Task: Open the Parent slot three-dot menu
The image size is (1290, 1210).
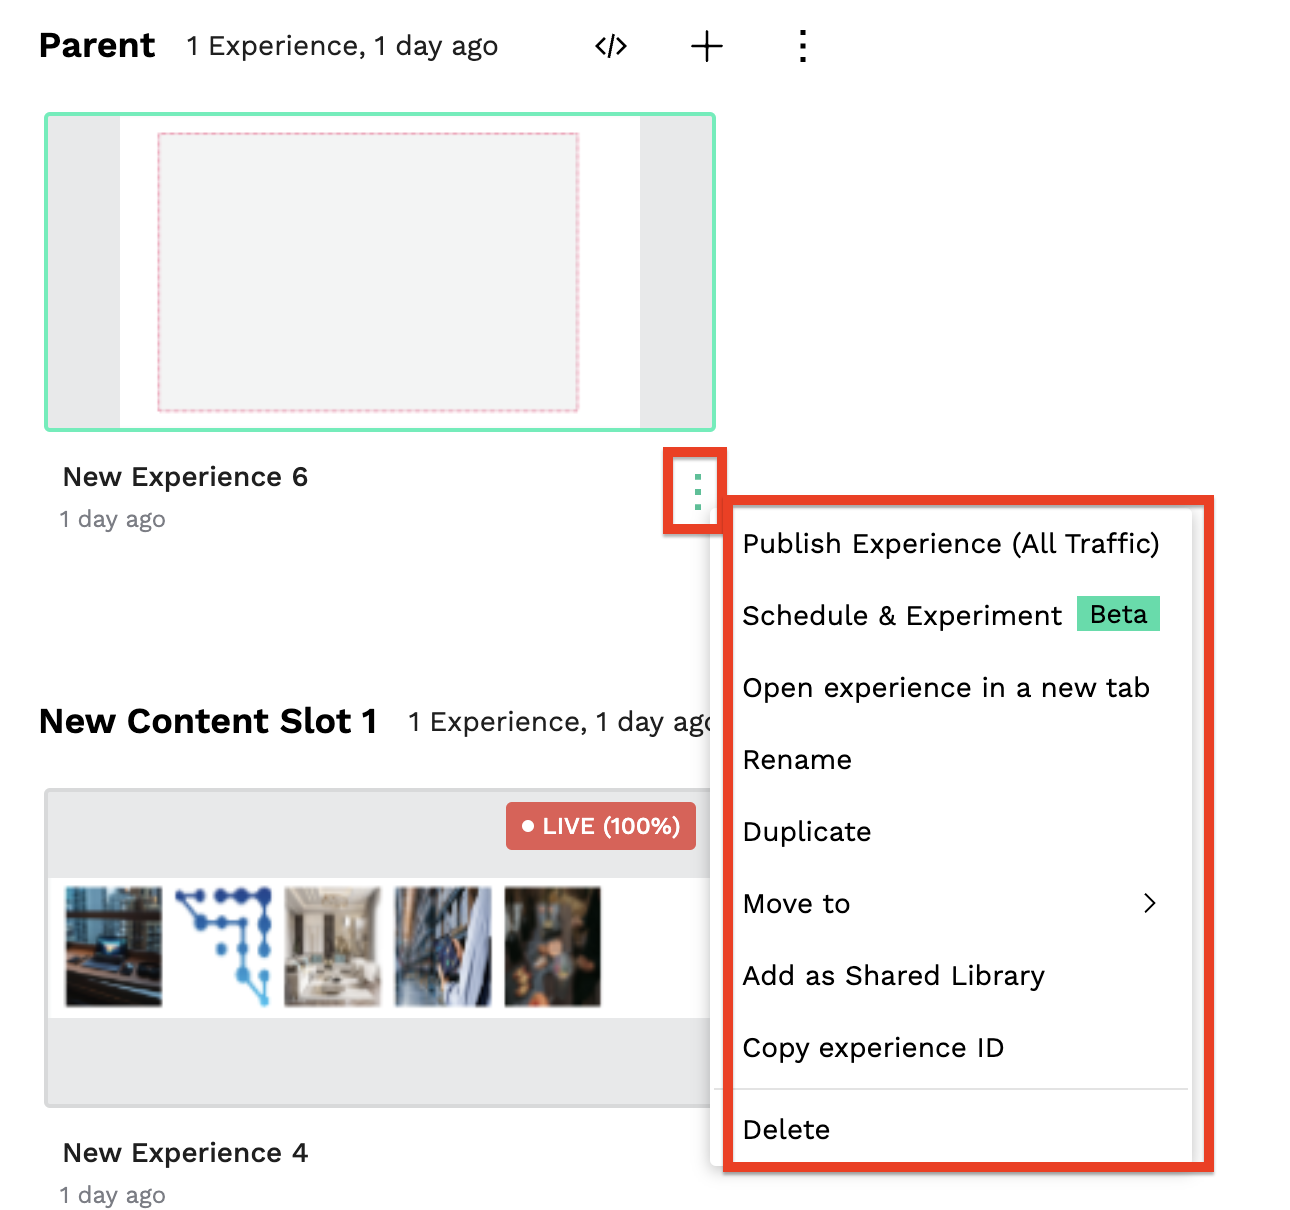Action: point(802,46)
